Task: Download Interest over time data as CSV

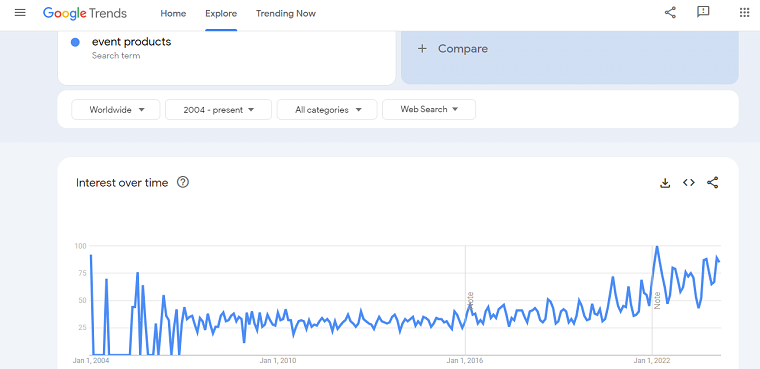Action: click(665, 183)
